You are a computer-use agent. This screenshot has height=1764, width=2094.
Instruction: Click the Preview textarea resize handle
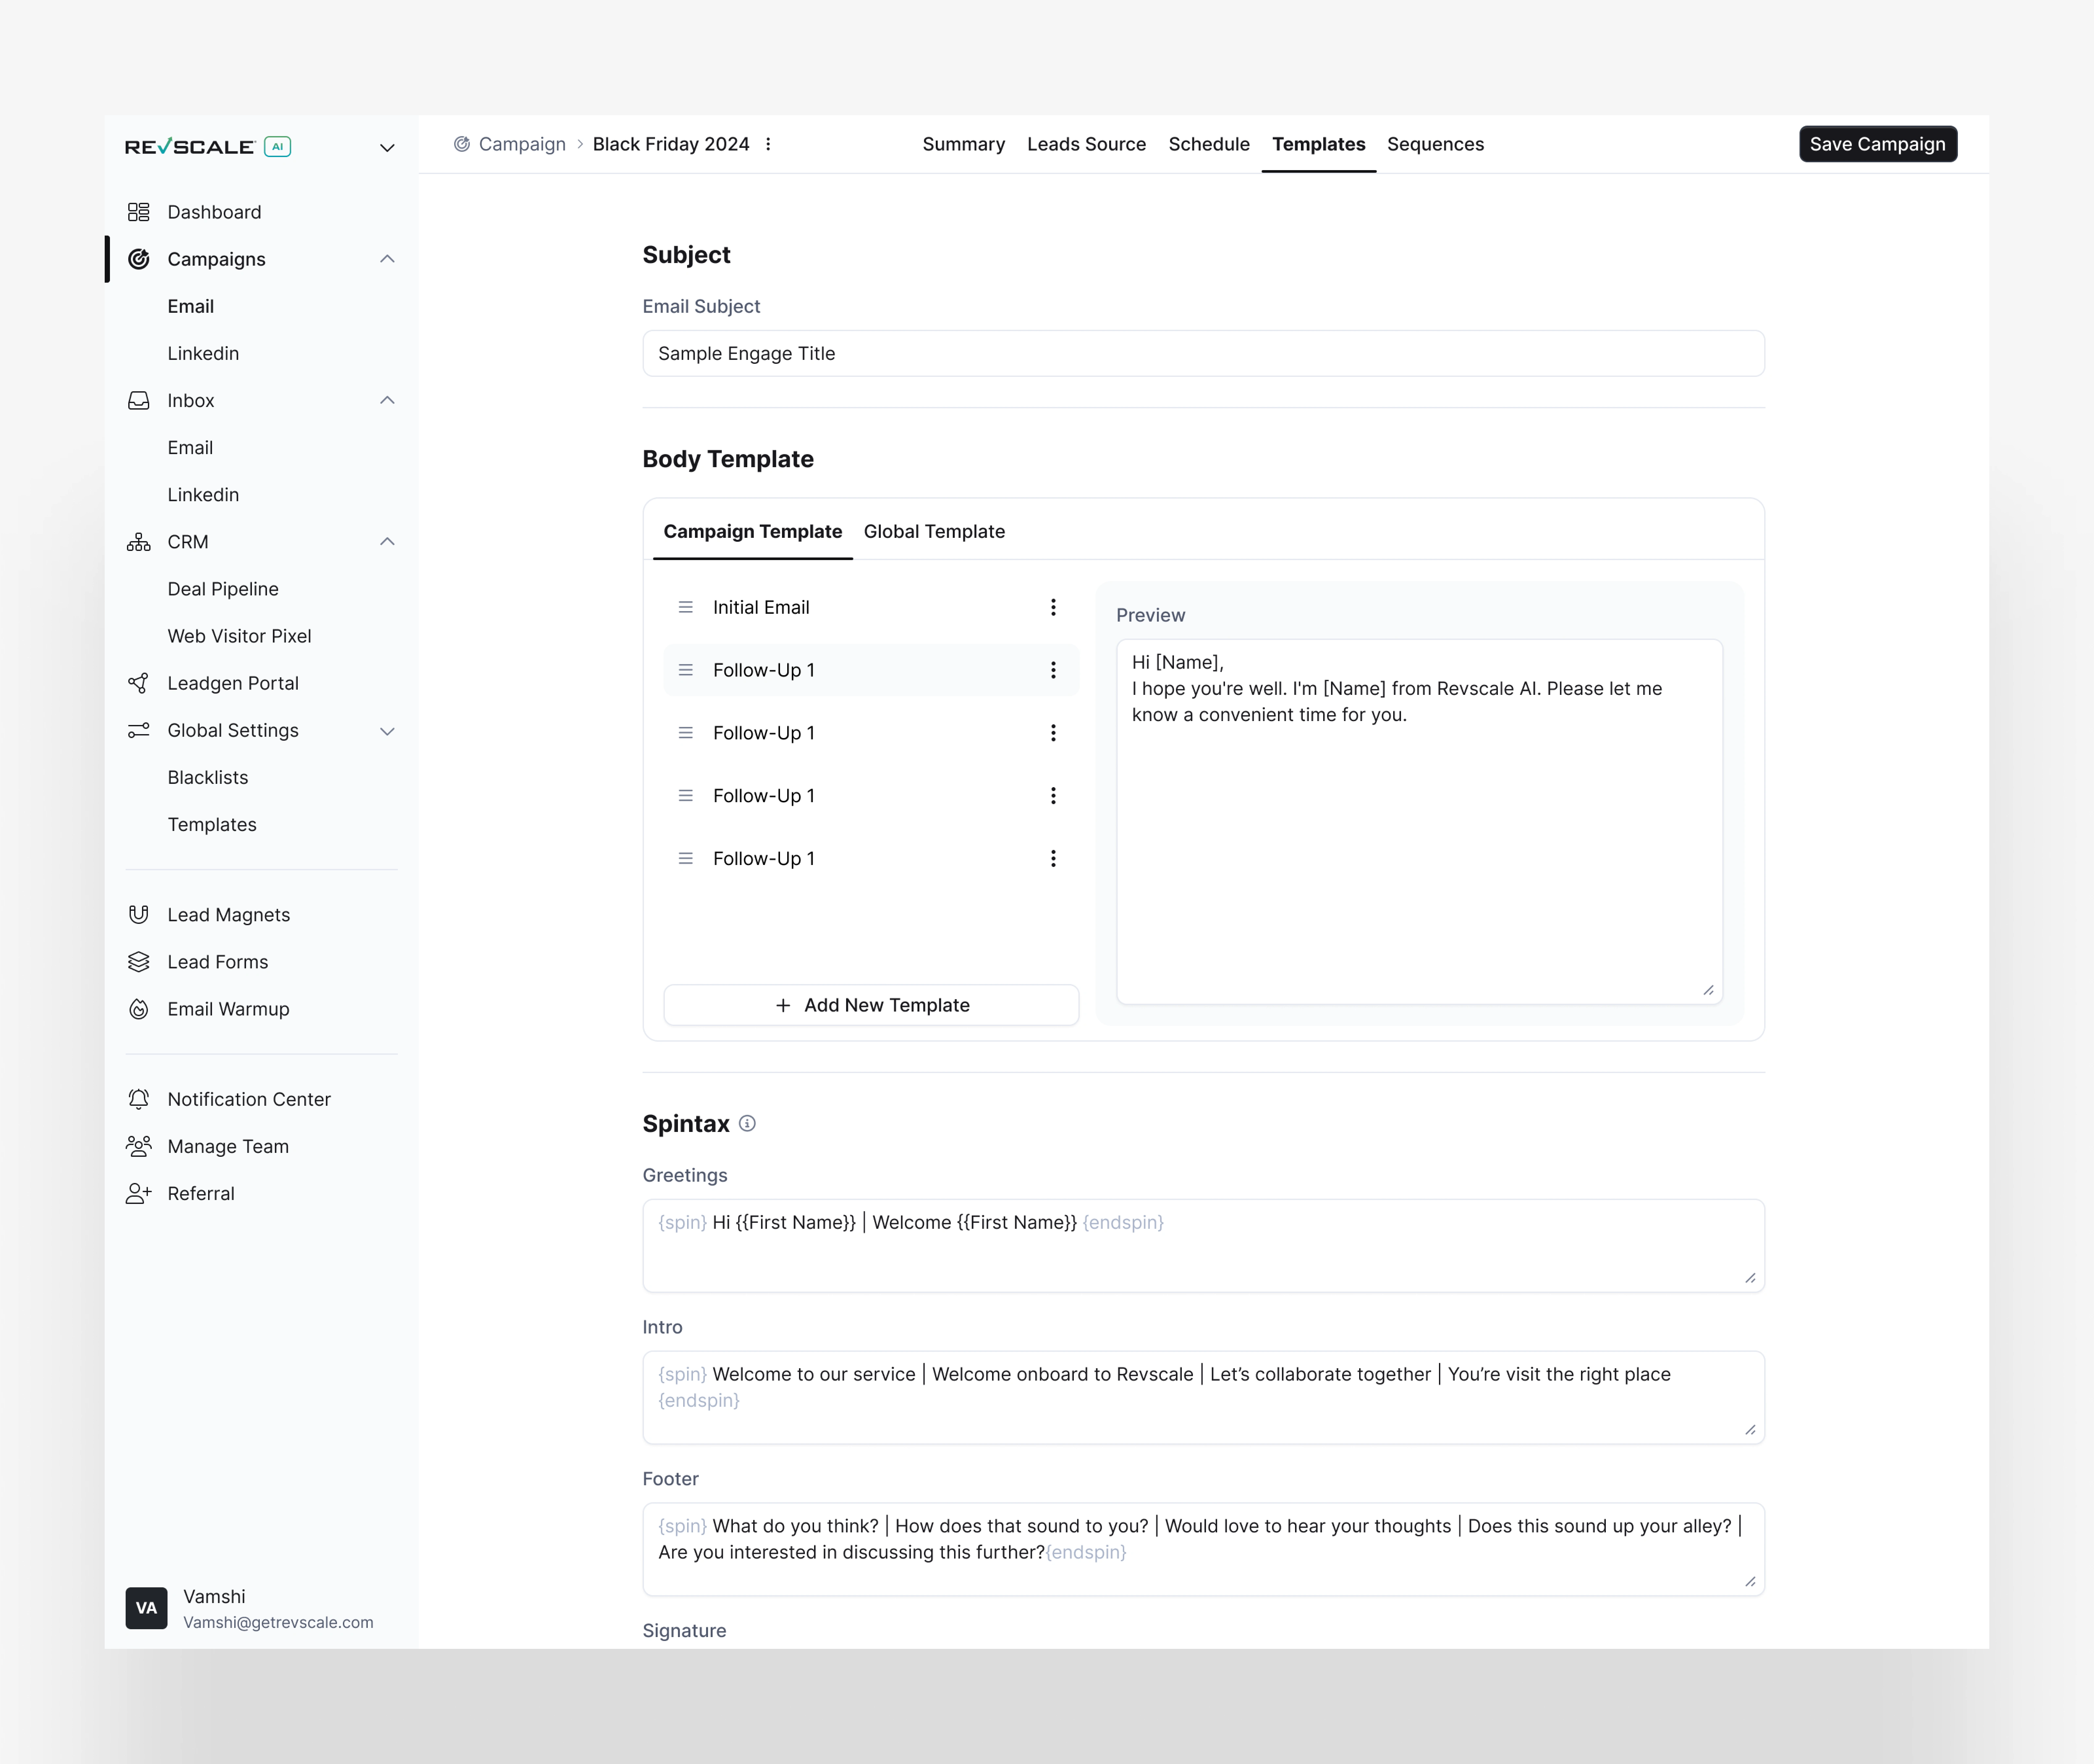coord(1709,990)
